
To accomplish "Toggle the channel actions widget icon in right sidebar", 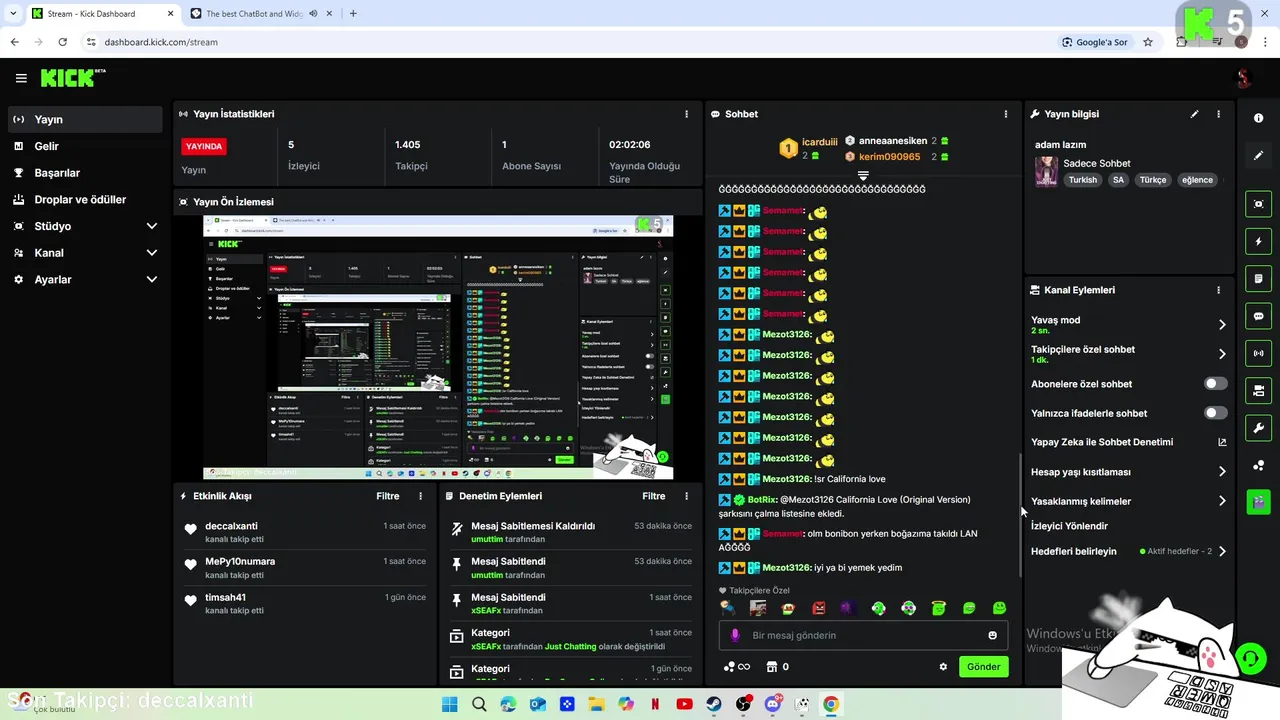I will click(1258, 390).
